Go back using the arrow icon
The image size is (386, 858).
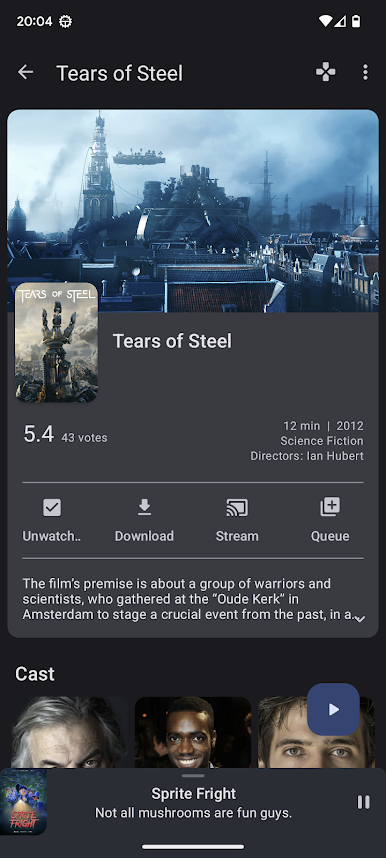click(25, 72)
